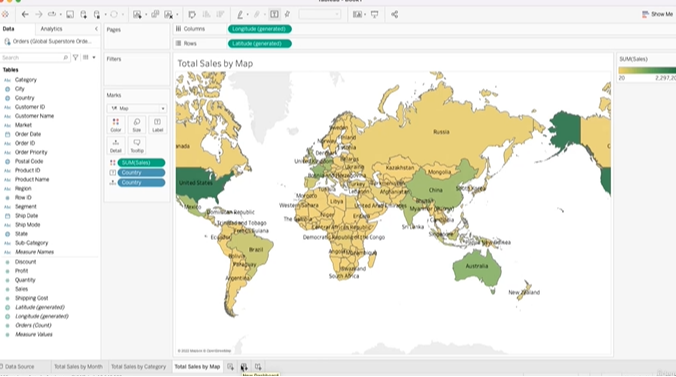Expand the clear sheet dropdown arrow

coord(177,15)
